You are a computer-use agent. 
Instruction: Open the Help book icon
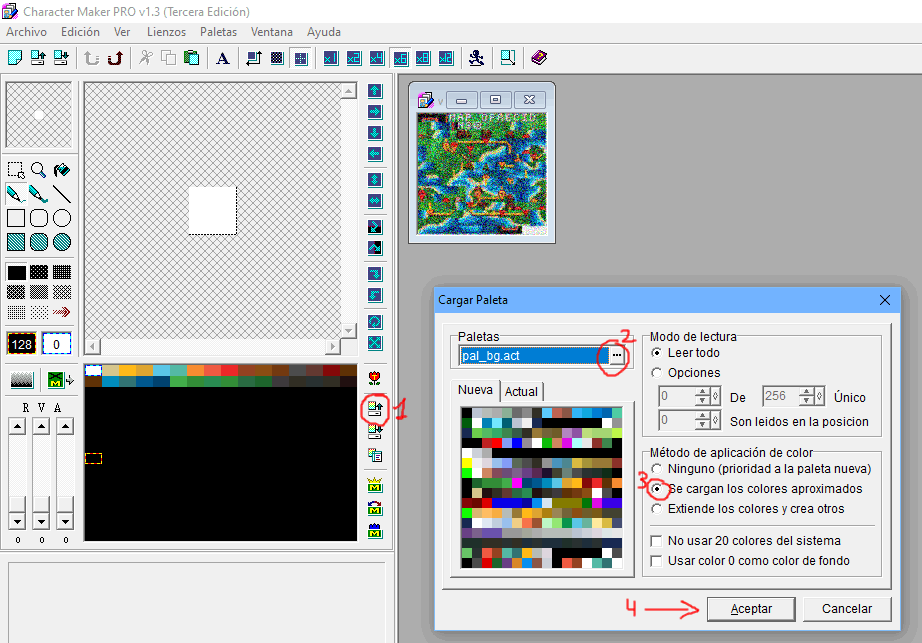point(538,58)
